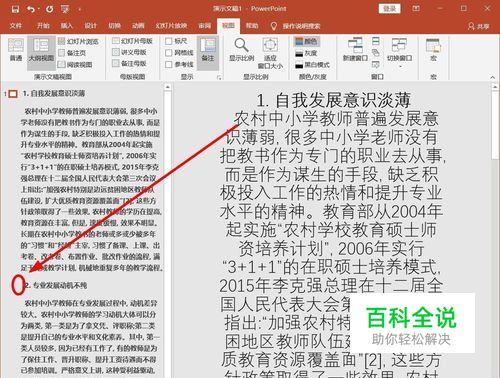500x378 pixels.
Task: Click outline heading '1. 自我发展意识淡薄'
Action: pyautogui.click(x=54, y=93)
